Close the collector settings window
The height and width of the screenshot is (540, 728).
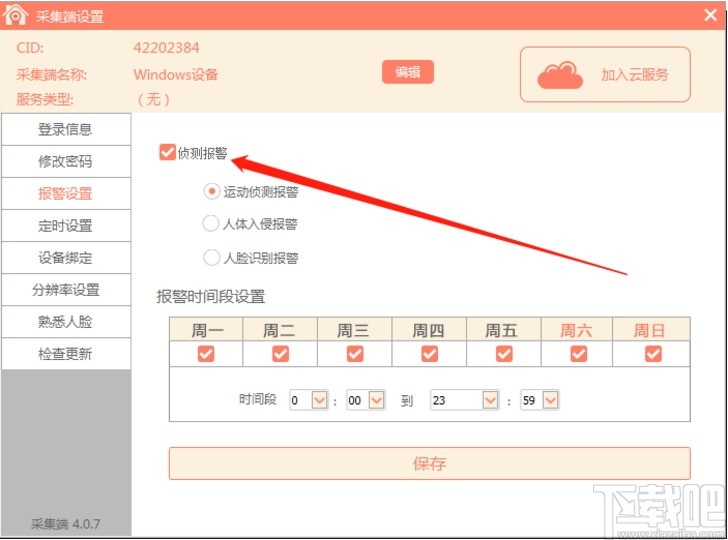coord(710,15)
